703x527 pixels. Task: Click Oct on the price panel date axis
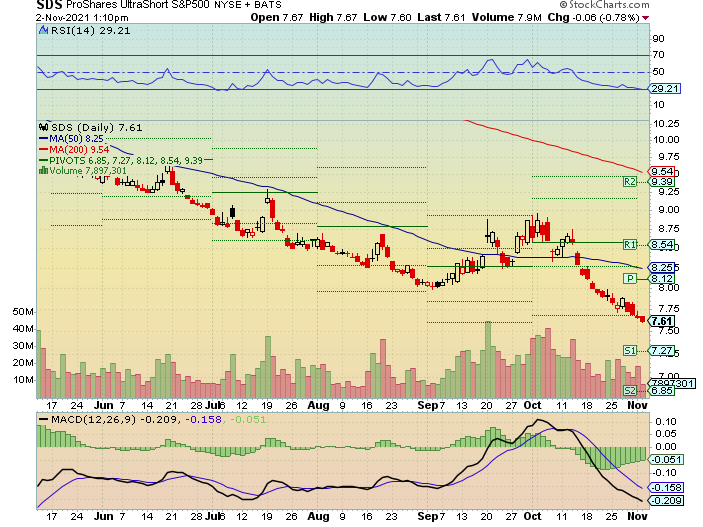533,405
